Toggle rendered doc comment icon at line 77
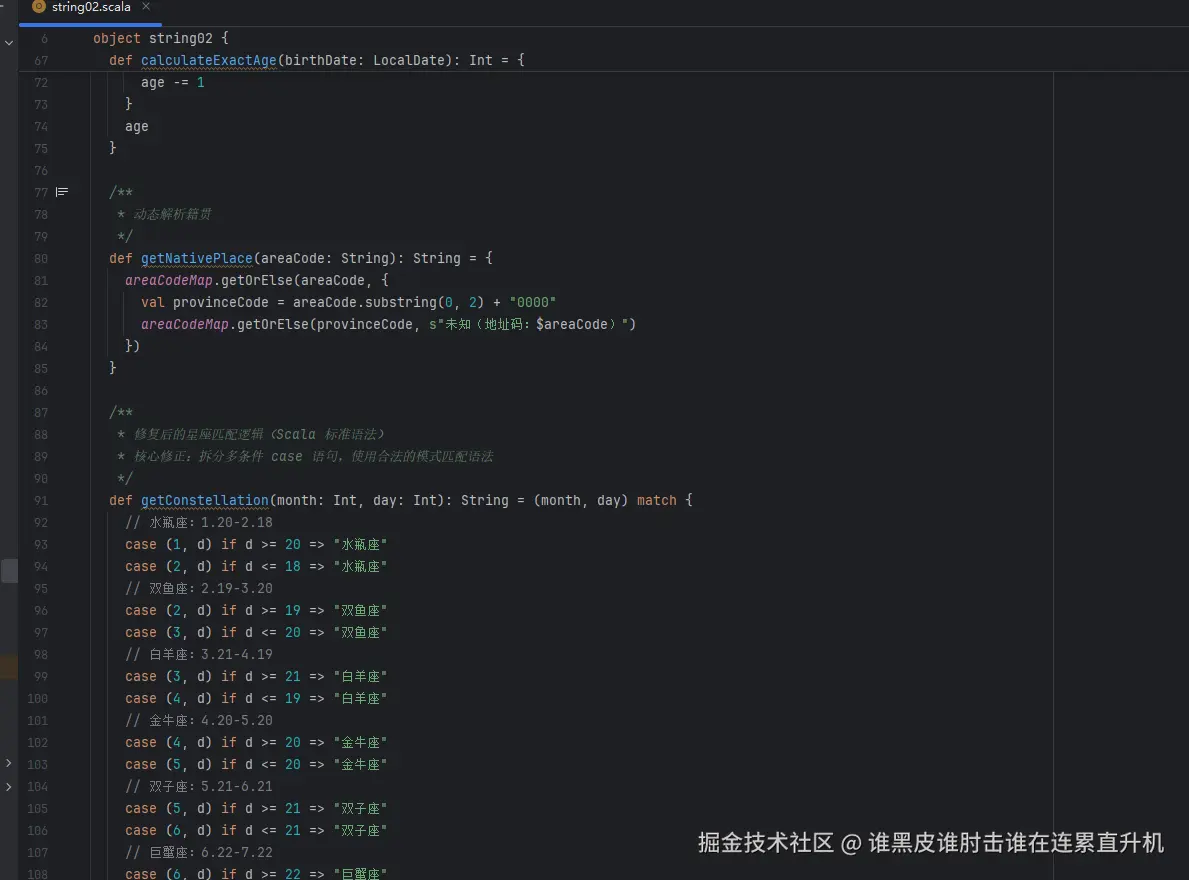 tap(62, 192)
